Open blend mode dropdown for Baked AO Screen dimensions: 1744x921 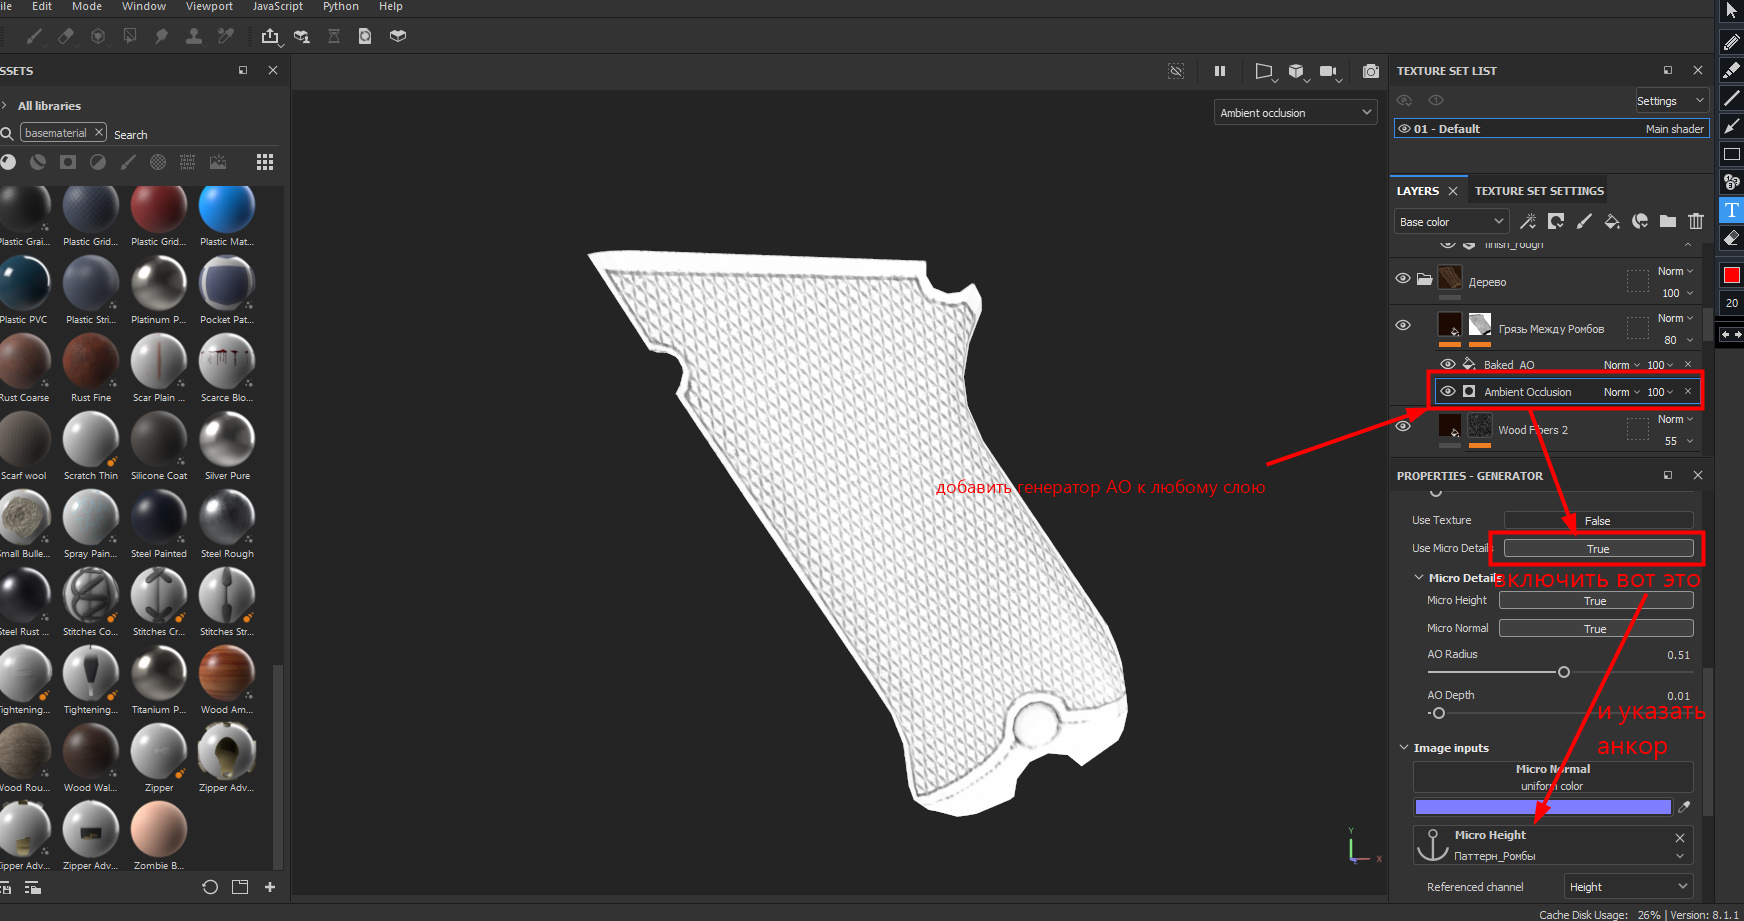pyautogui.click(x=1622, y=365)
